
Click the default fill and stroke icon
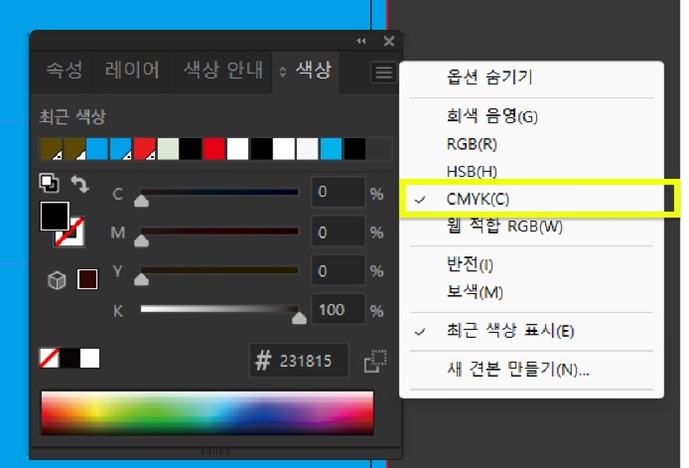tap(48, 183)
